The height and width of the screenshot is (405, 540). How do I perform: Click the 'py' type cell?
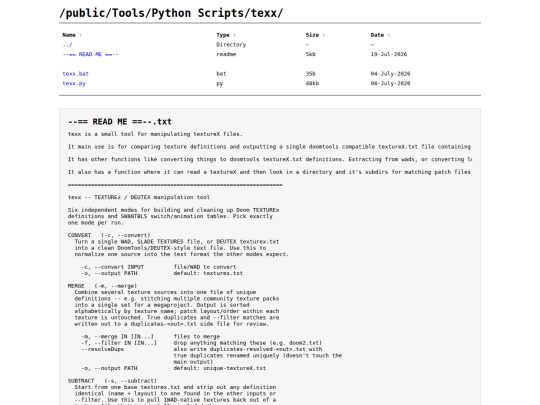220,83
